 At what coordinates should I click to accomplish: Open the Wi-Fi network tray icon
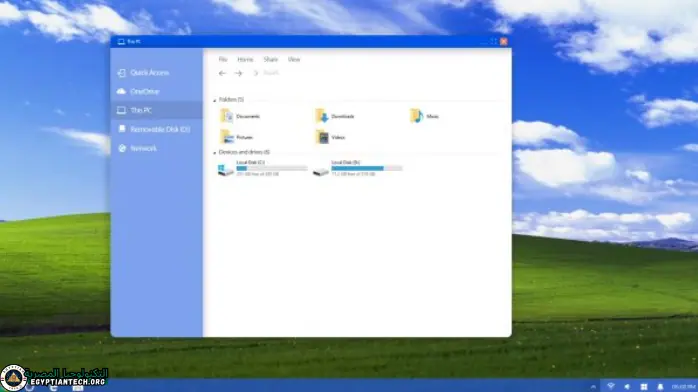pyautogui.click(x=611, y=386)
